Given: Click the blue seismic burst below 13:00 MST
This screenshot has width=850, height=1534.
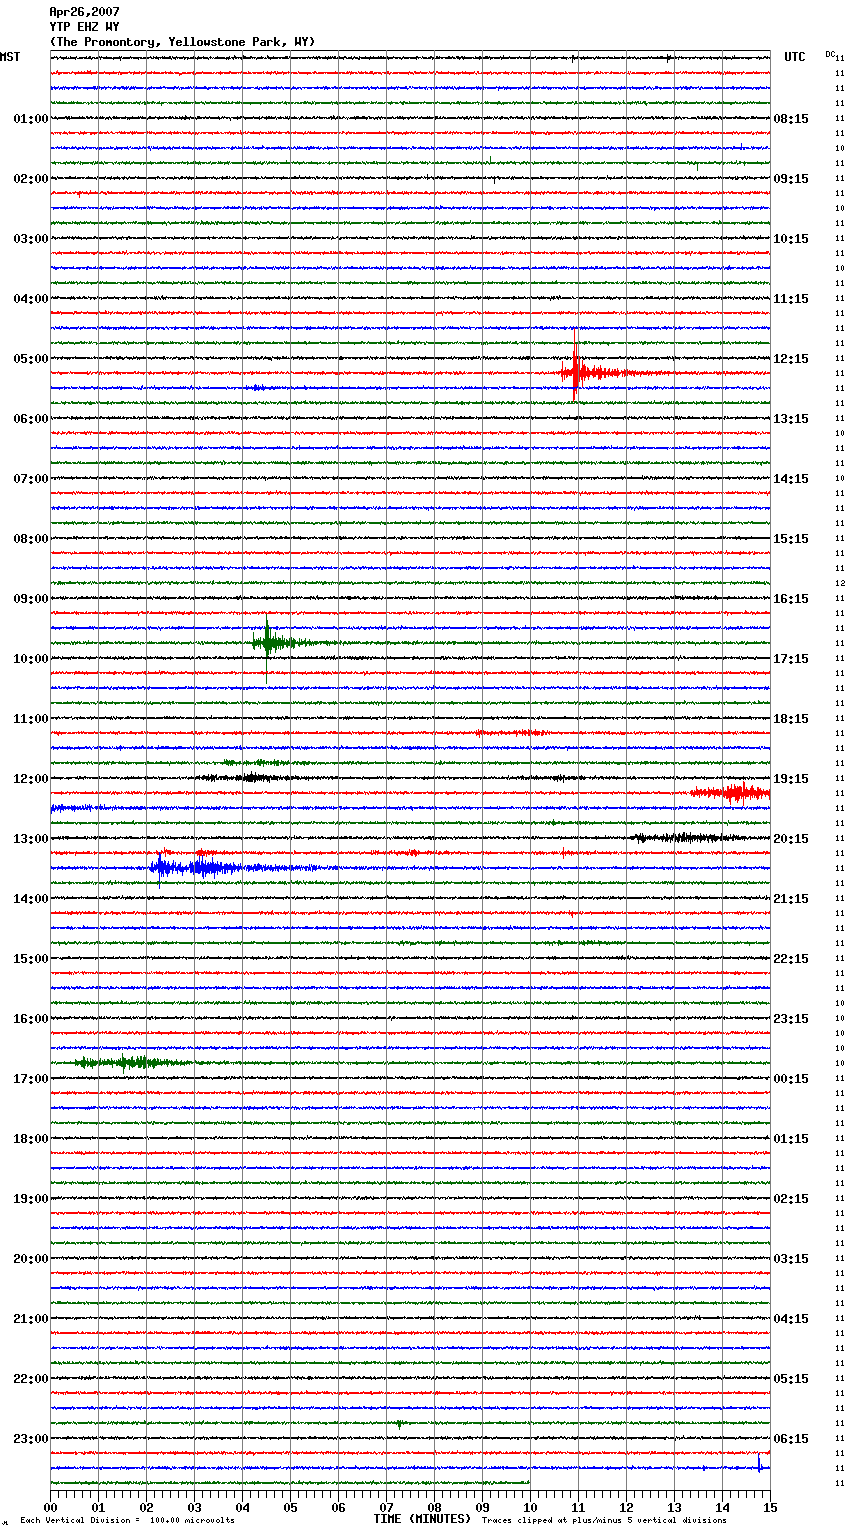Looking at the screenshot, I should tap(200, 867).
